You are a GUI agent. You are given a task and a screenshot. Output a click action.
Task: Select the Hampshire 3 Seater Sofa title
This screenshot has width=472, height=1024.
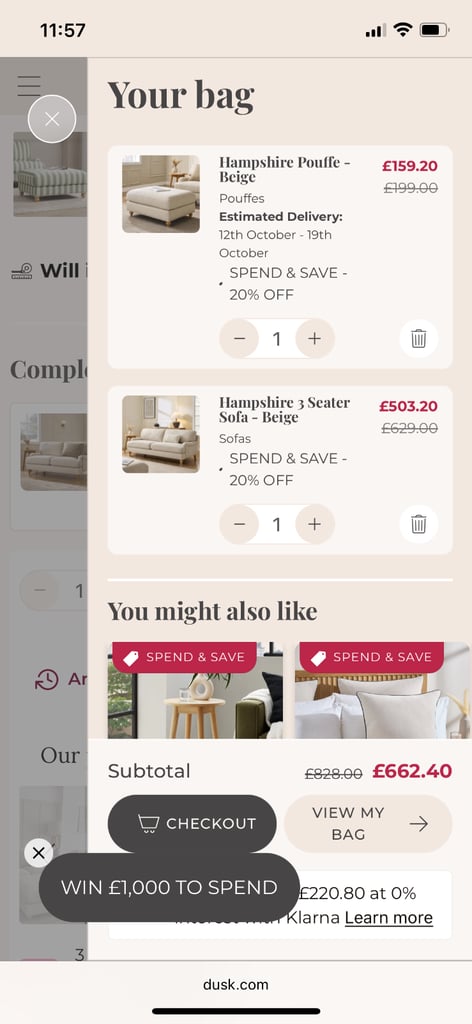click(284, 409)
